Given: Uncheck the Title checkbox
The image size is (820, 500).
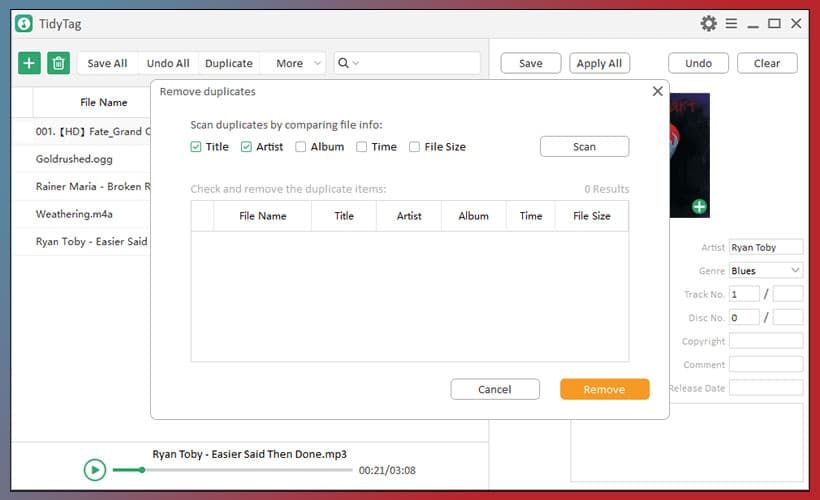Looking at the screenshot, I should tap(196, 147).
